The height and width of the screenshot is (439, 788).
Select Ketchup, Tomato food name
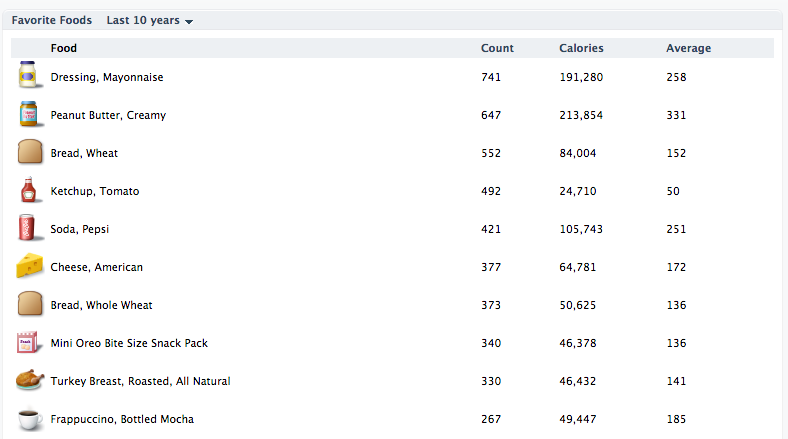click(x=94, y=191)
